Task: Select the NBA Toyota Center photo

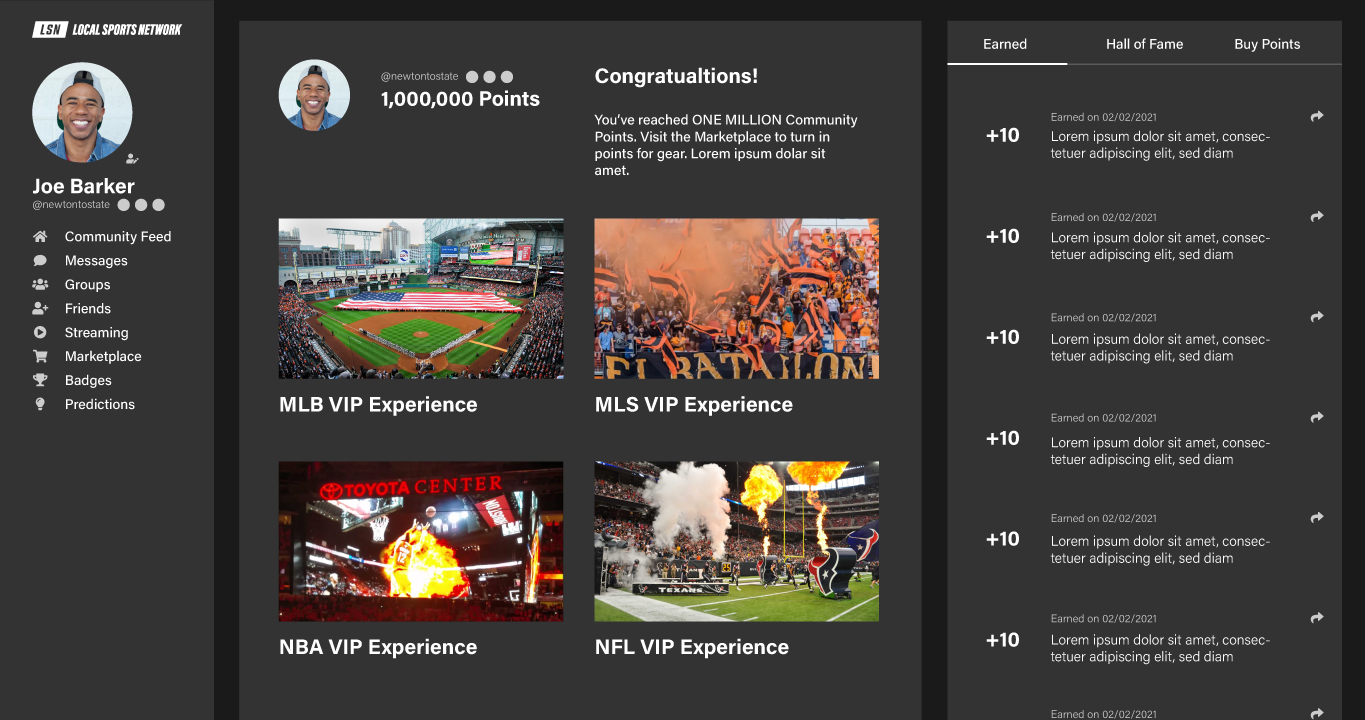Action: point(421,541)
